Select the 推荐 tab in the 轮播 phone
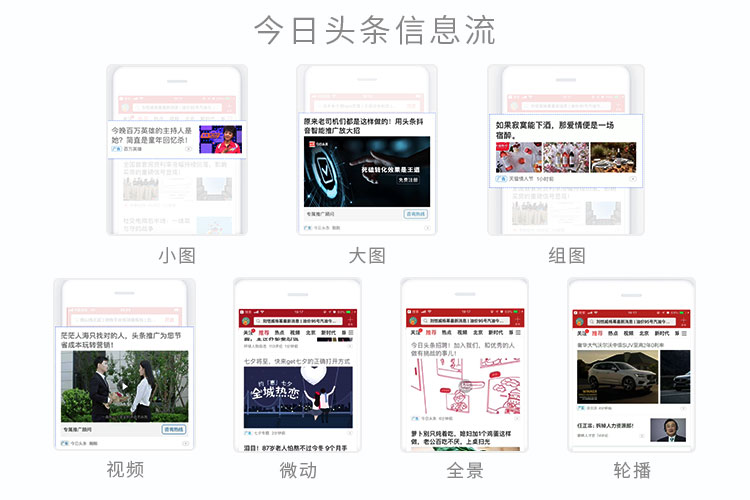The image size is (750, 500). pyautogui.click(x=597, y=333)
